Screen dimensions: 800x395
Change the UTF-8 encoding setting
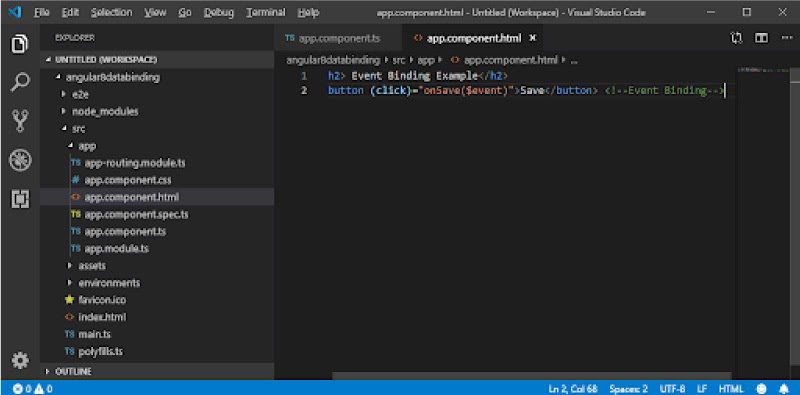[672, 389]
